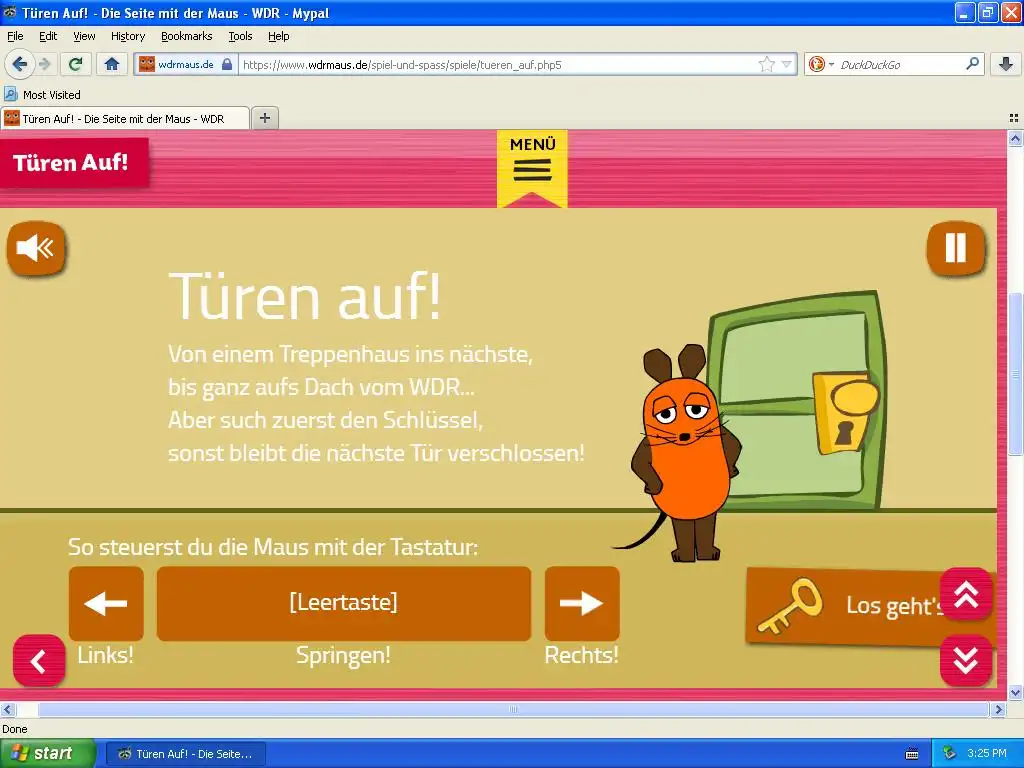Viewport: 1024px width, 768px height.
Task: Open a new tab with plus button
Action: pos(264,118)
